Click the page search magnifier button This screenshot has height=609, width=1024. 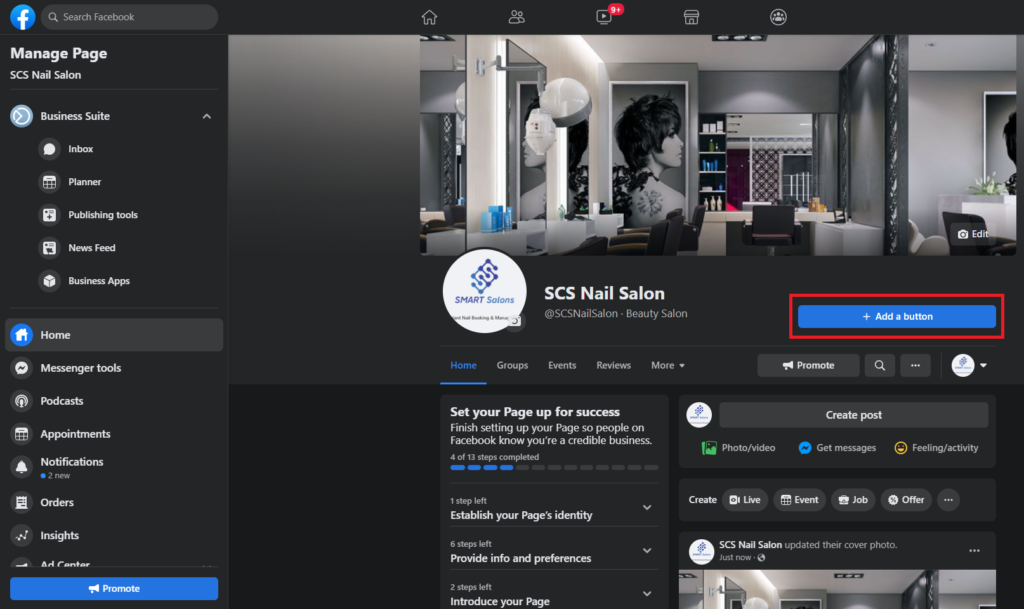(880, 366)
